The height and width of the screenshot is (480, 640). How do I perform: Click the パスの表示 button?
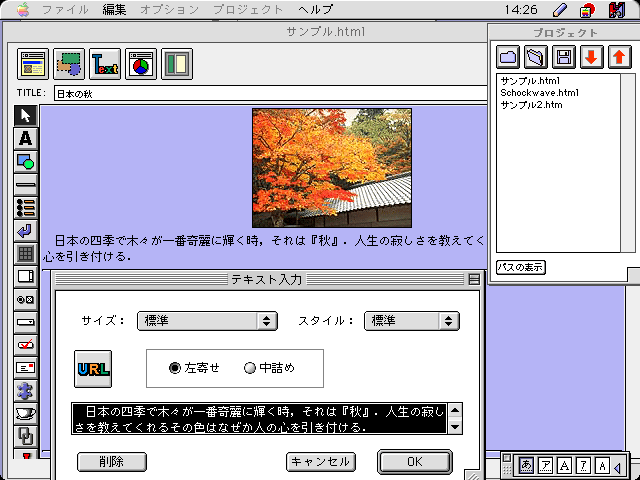click(521, 267)
